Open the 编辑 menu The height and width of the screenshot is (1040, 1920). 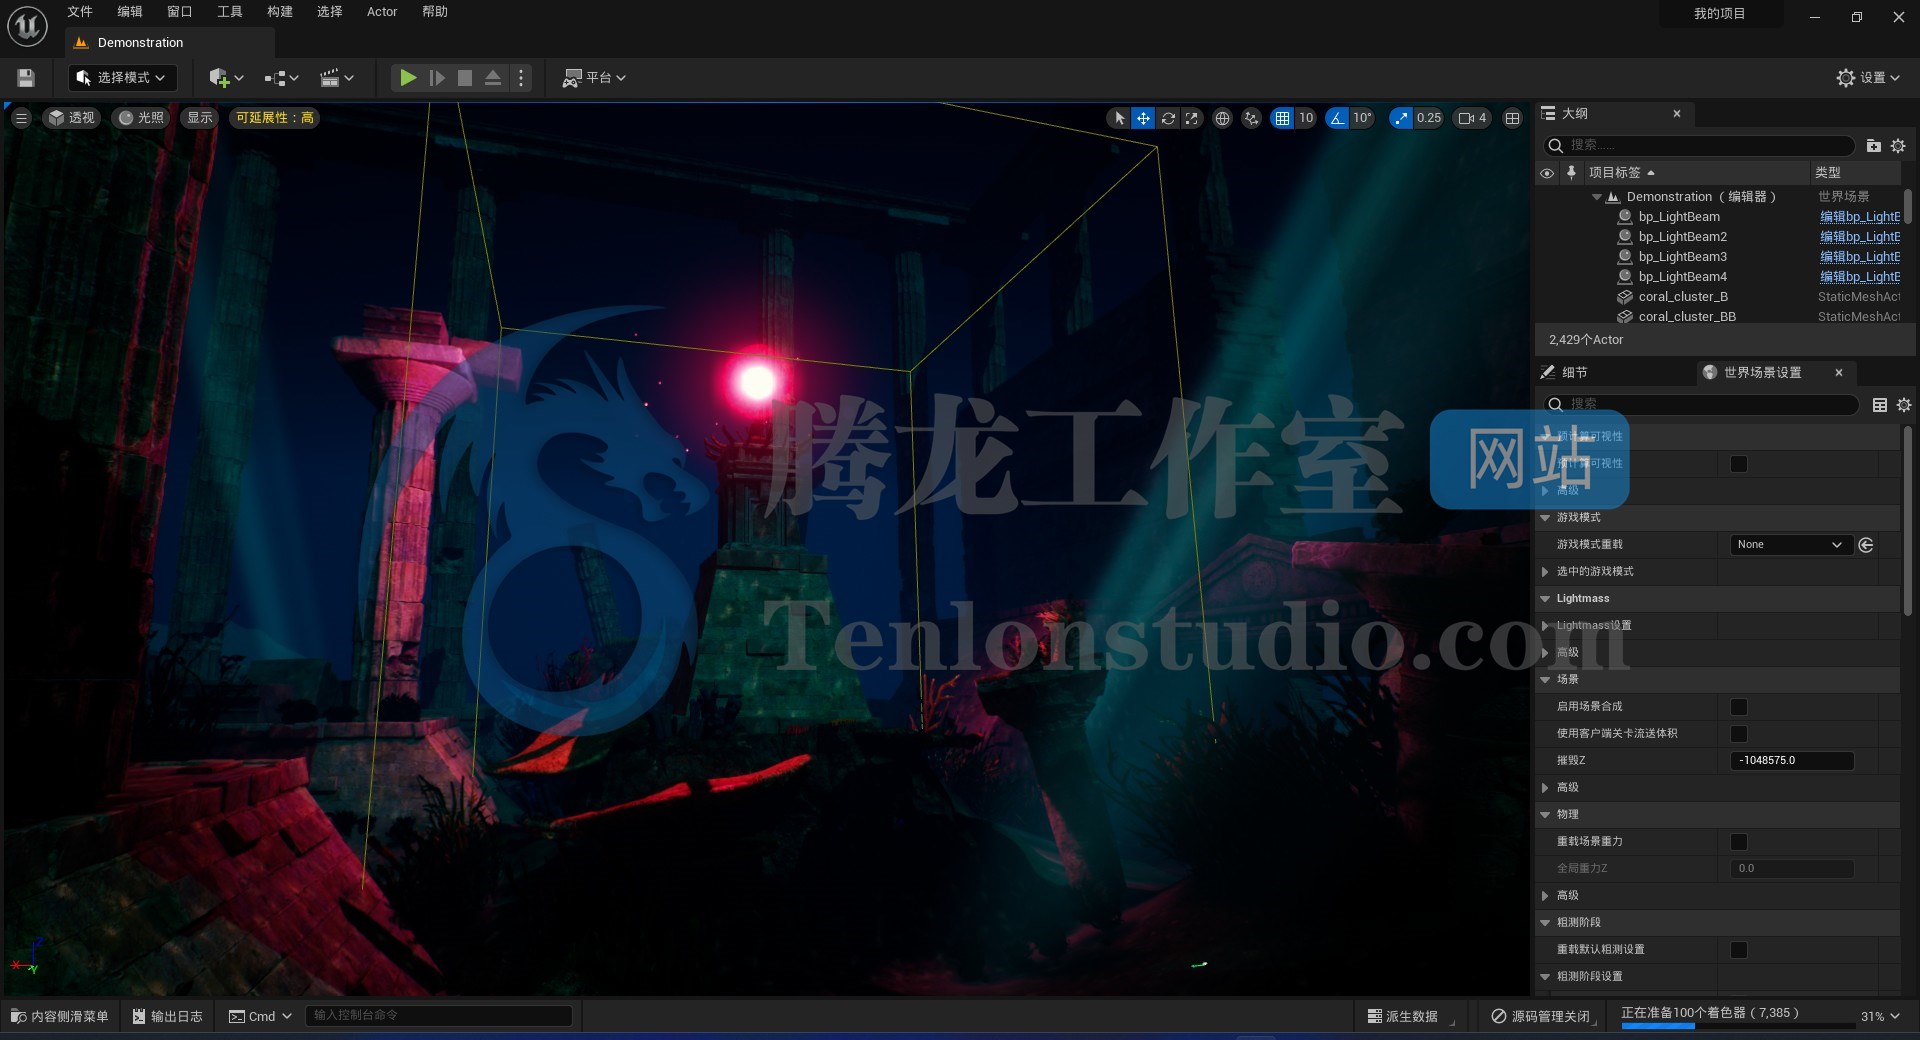click(130, 12)
